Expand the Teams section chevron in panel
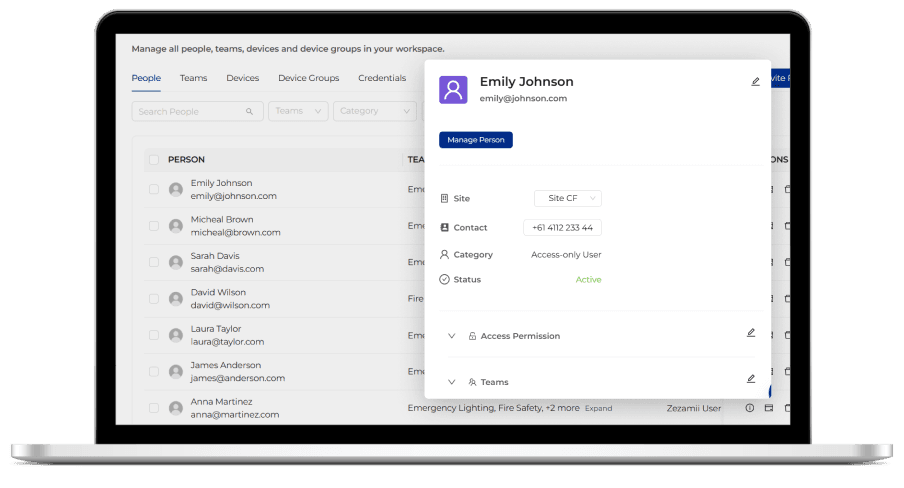Image resolution: width=904 pixels, height=488 pixels. click(452, 382)
